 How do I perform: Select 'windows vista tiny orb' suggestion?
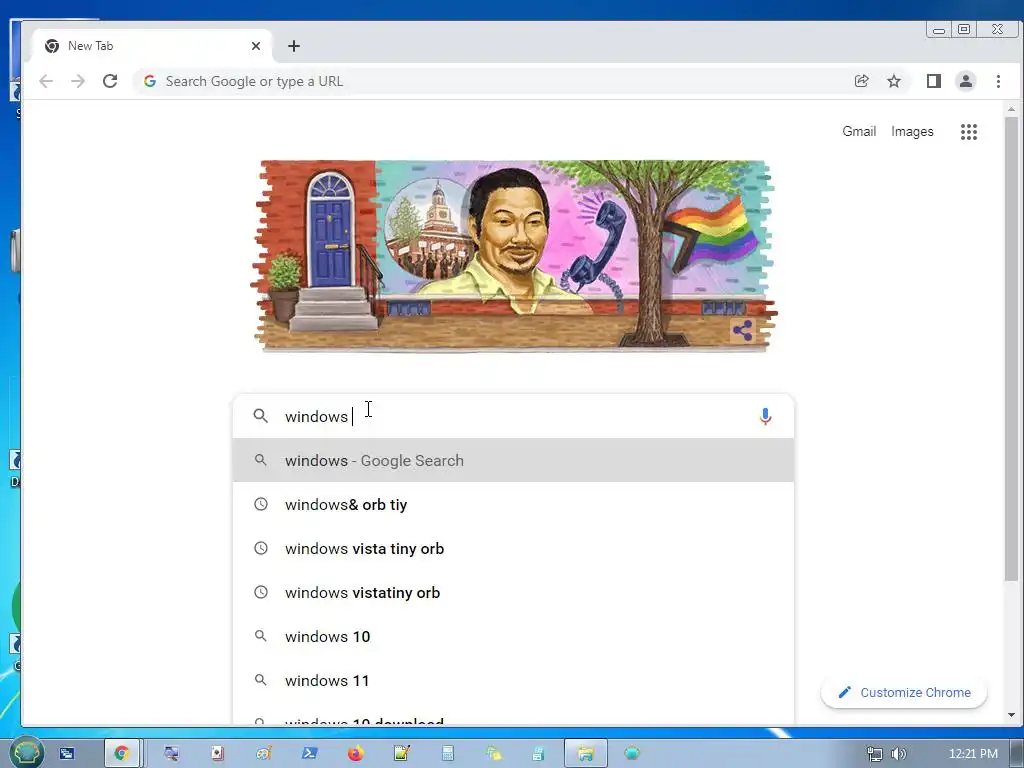(x=513, y=549)
